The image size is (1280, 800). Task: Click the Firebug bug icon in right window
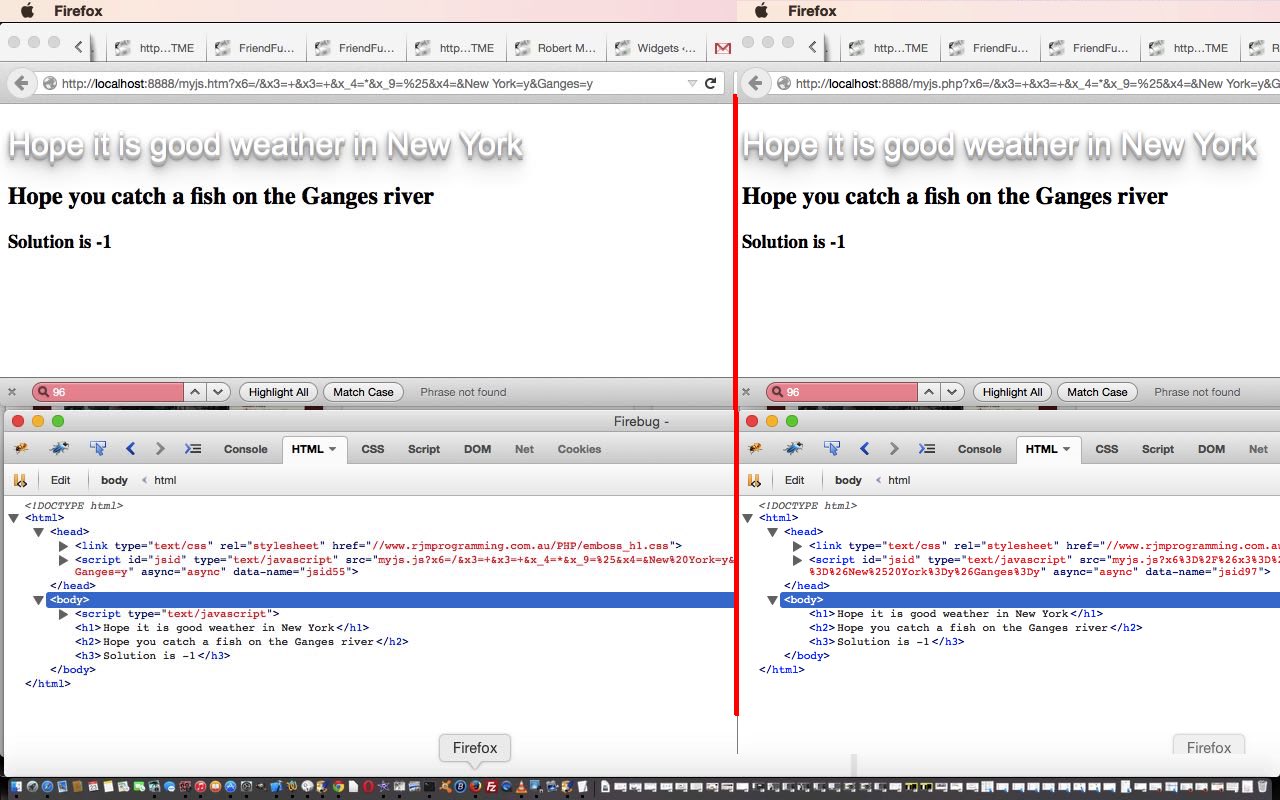754,449
